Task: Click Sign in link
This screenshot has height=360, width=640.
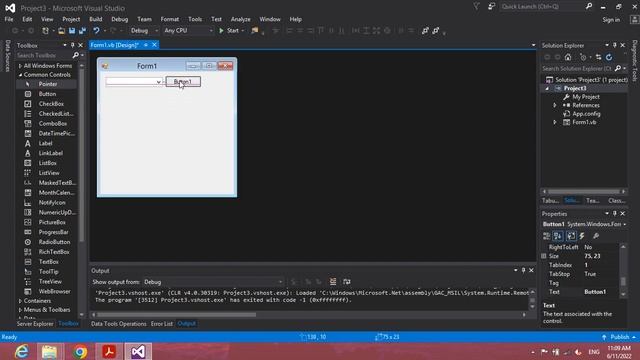Action: click(x=611, y=20)
